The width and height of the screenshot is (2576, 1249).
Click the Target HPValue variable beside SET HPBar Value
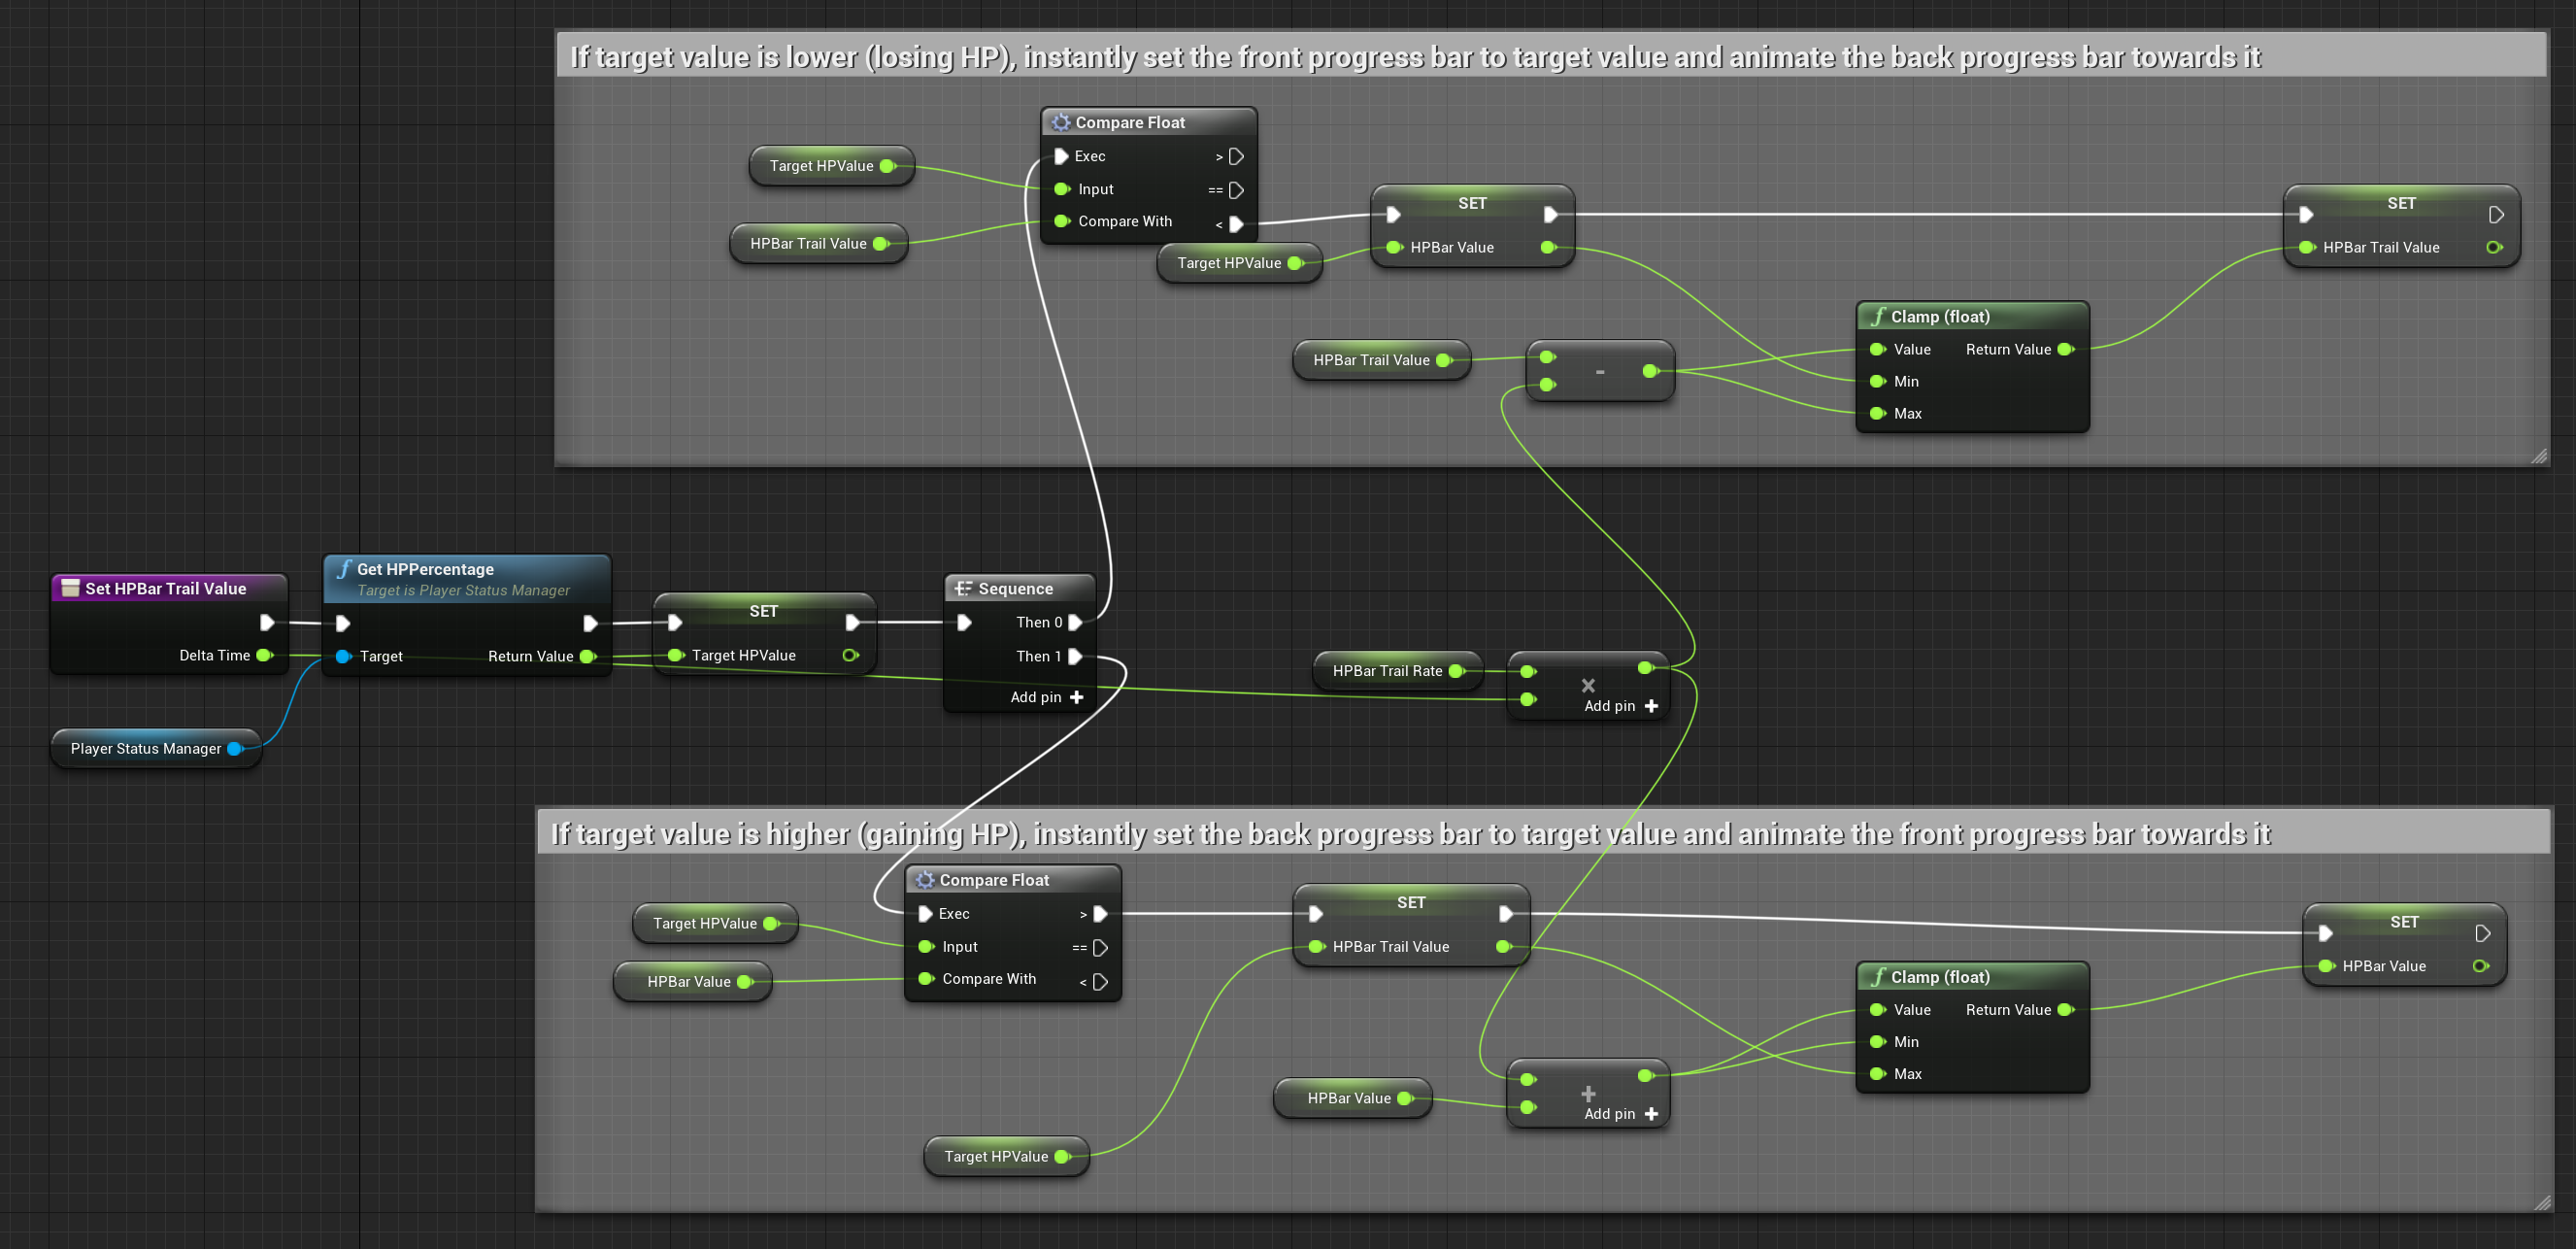pyautogui.click(x=1239, y=263)
